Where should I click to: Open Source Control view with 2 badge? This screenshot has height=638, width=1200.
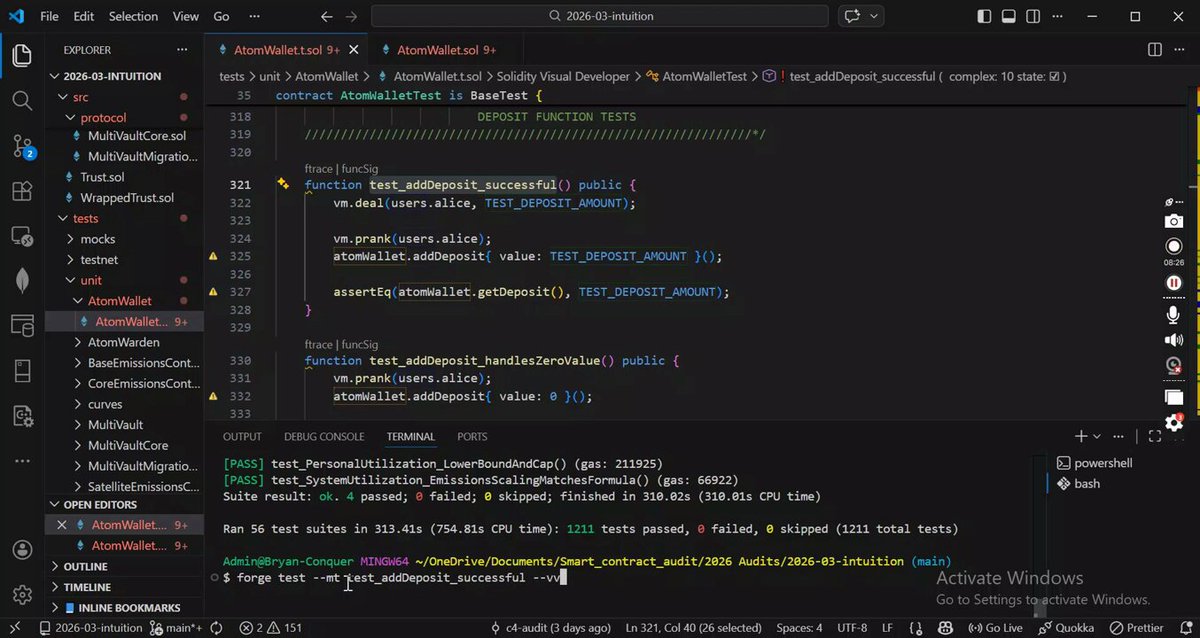click(x=22, y=146)
